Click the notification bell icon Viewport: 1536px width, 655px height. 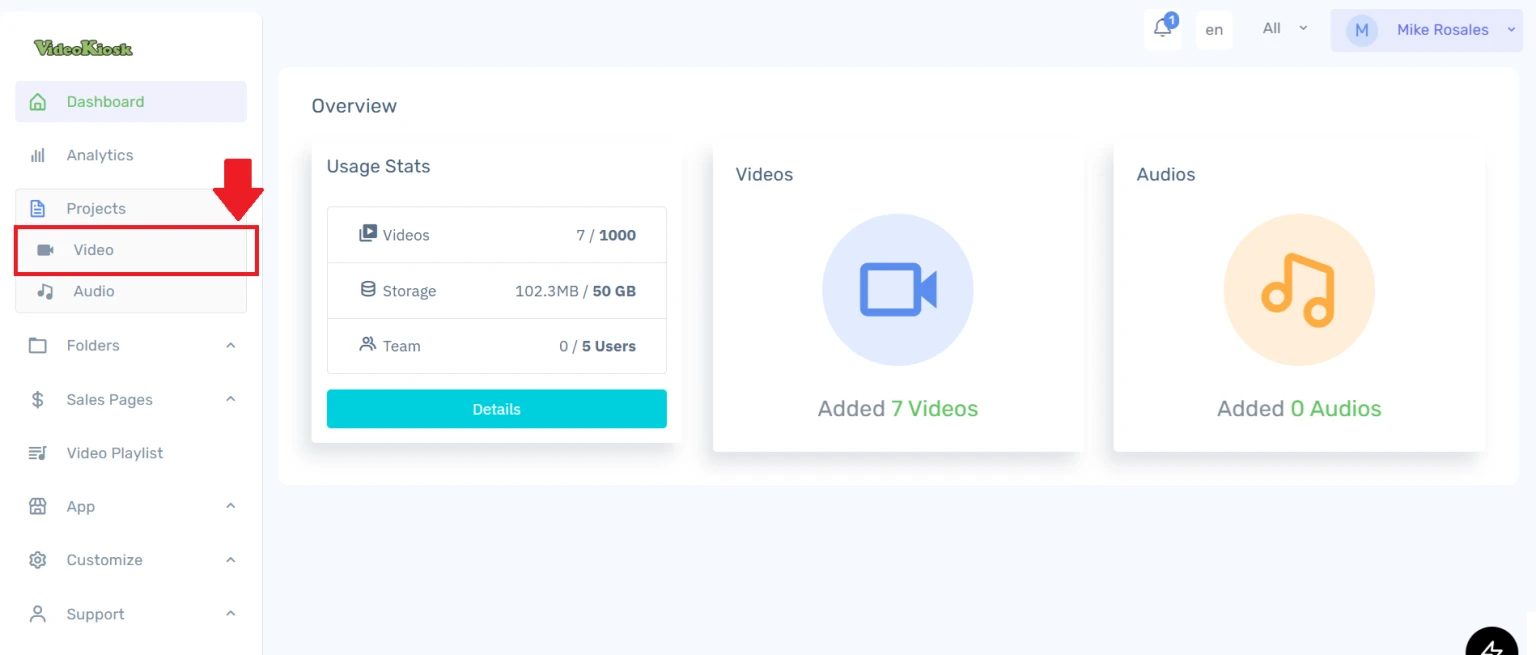click(1162, 29)
